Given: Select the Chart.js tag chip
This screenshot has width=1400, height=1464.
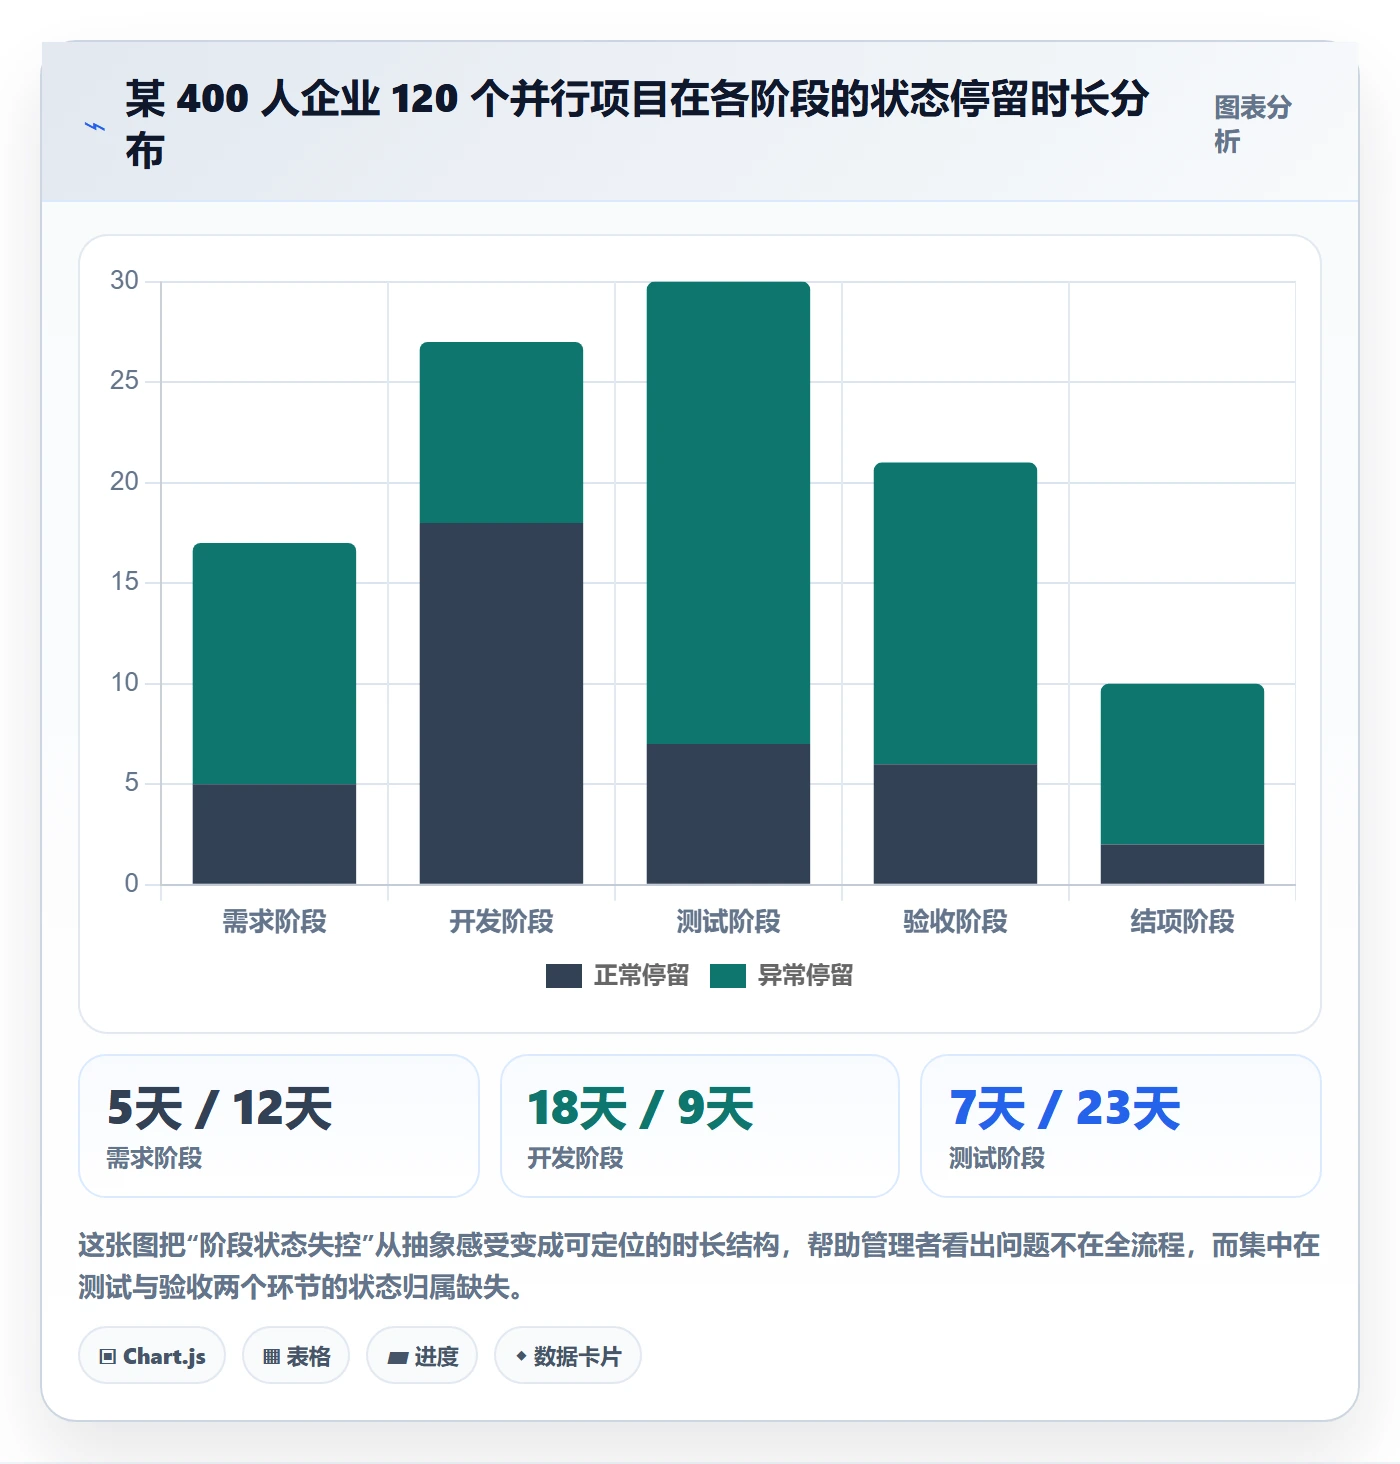Looking at the screenshot, I should pyautogui.click(x=152, y=1356).
